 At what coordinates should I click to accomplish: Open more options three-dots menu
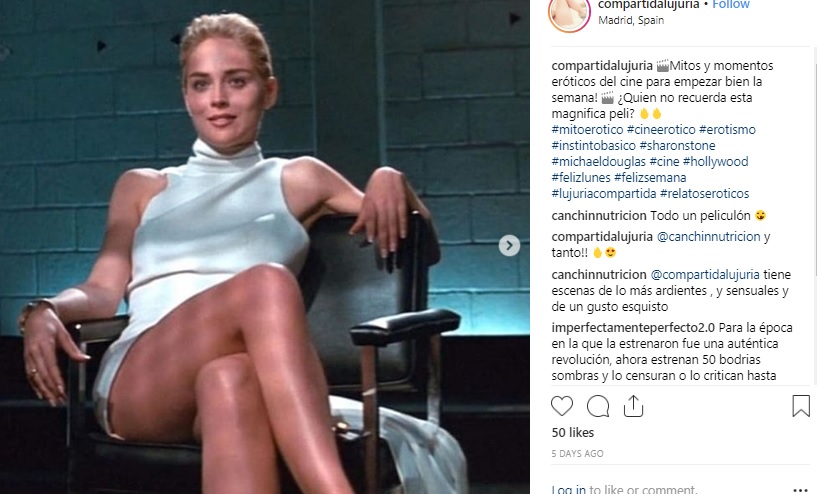point(800,490)
